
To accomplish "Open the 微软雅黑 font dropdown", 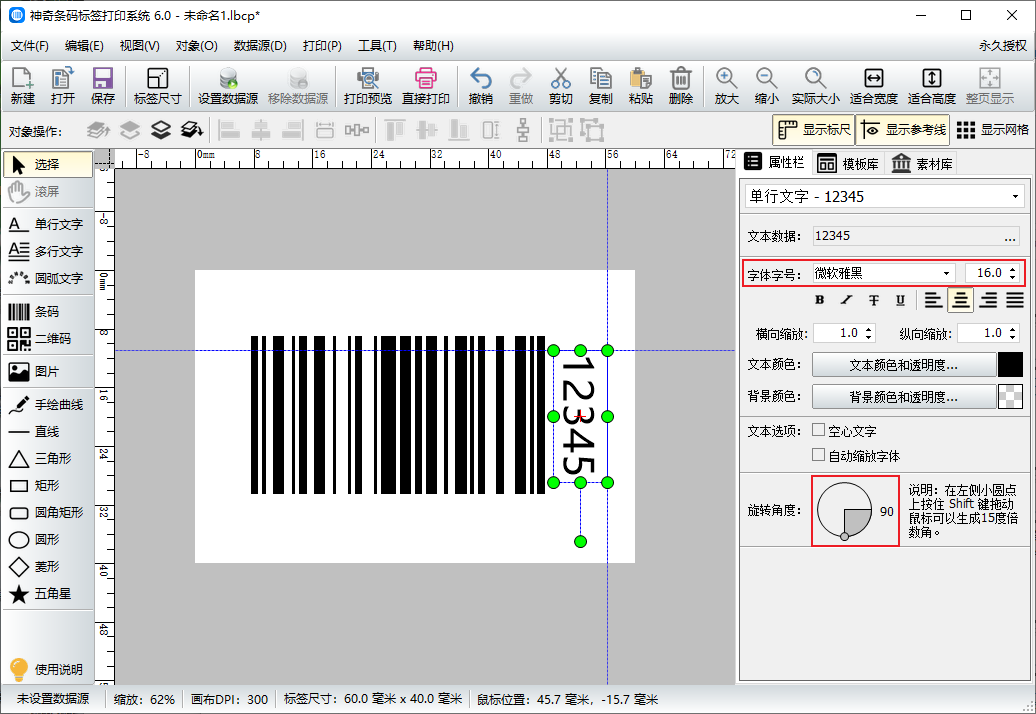I will coord(946,273).
